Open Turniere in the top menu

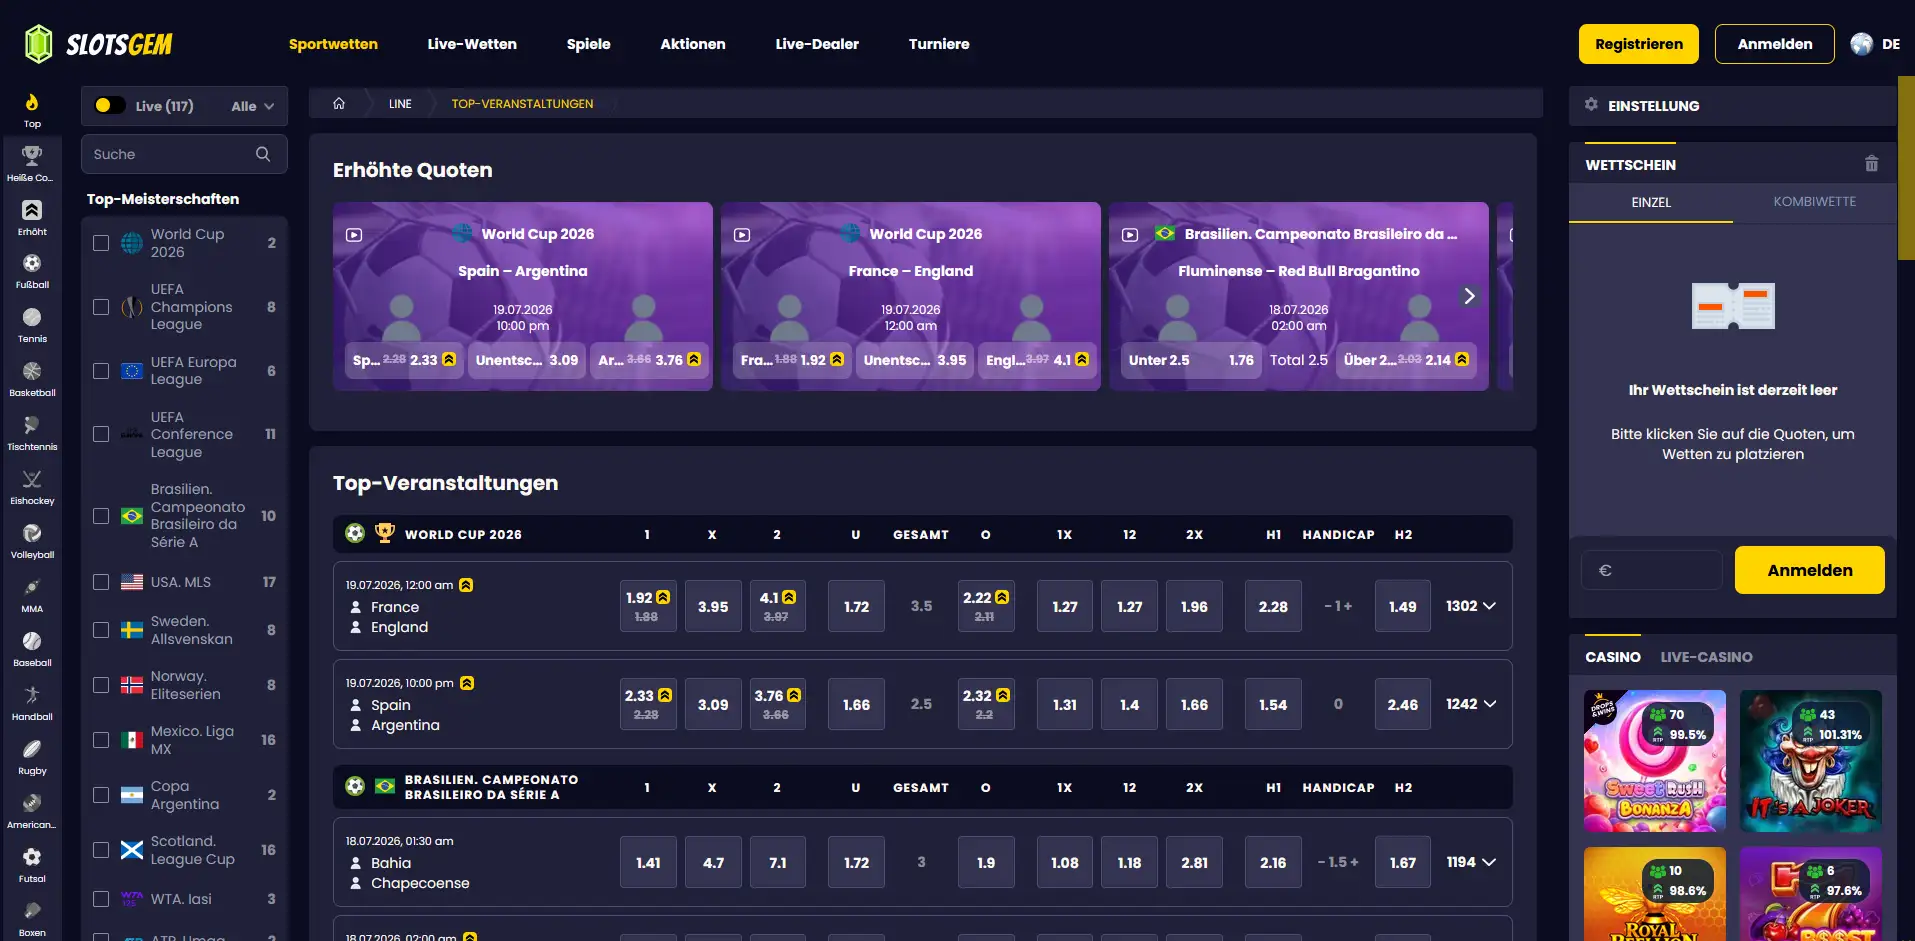pos(939,44)
